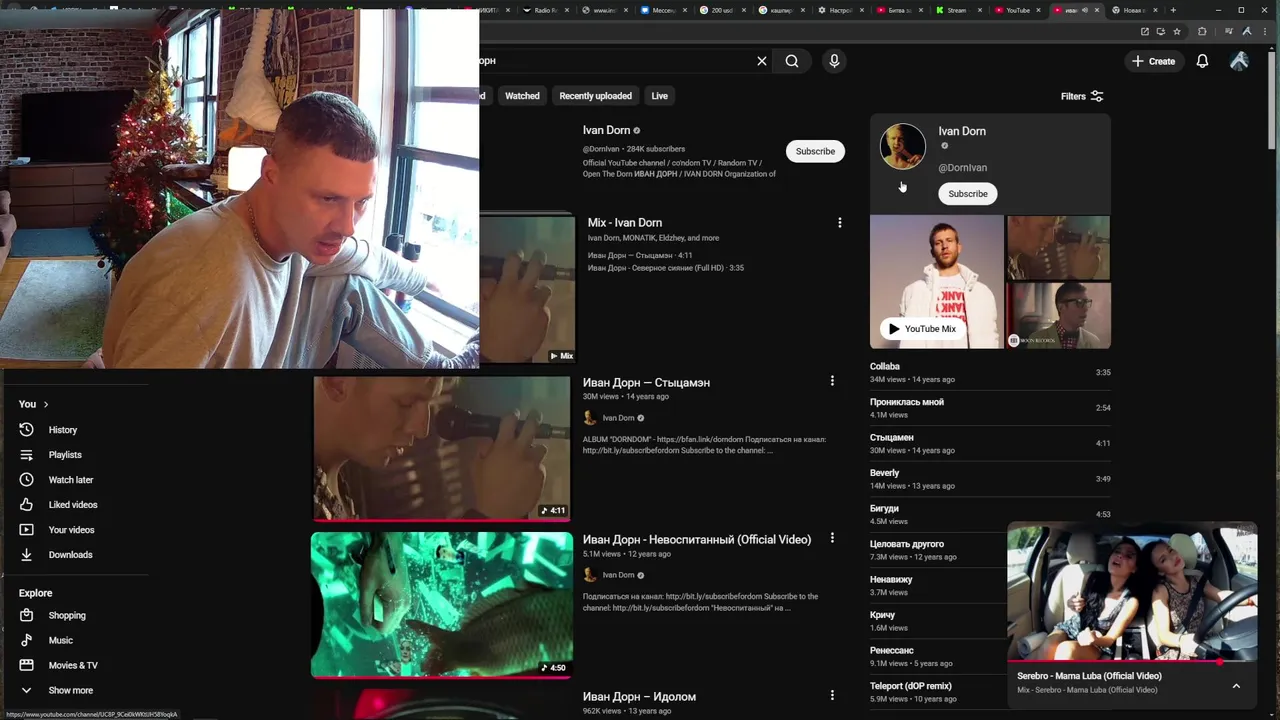
Task: Click the Create button
Action: (1153, 61)
